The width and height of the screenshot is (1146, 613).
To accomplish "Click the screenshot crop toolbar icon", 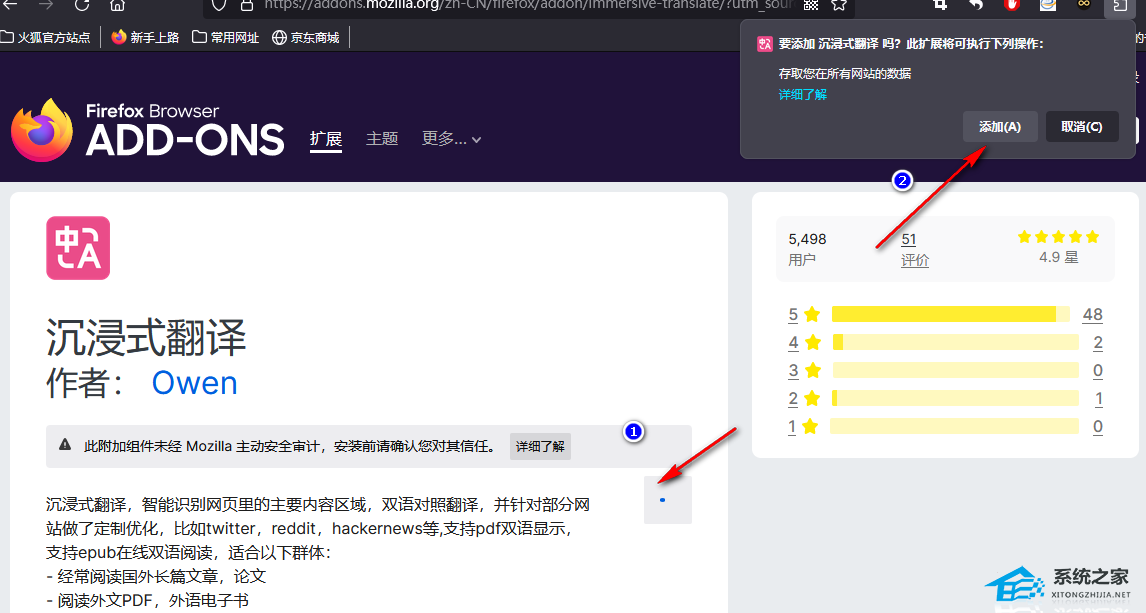I will pyautogui.click(x=940, y=5).
